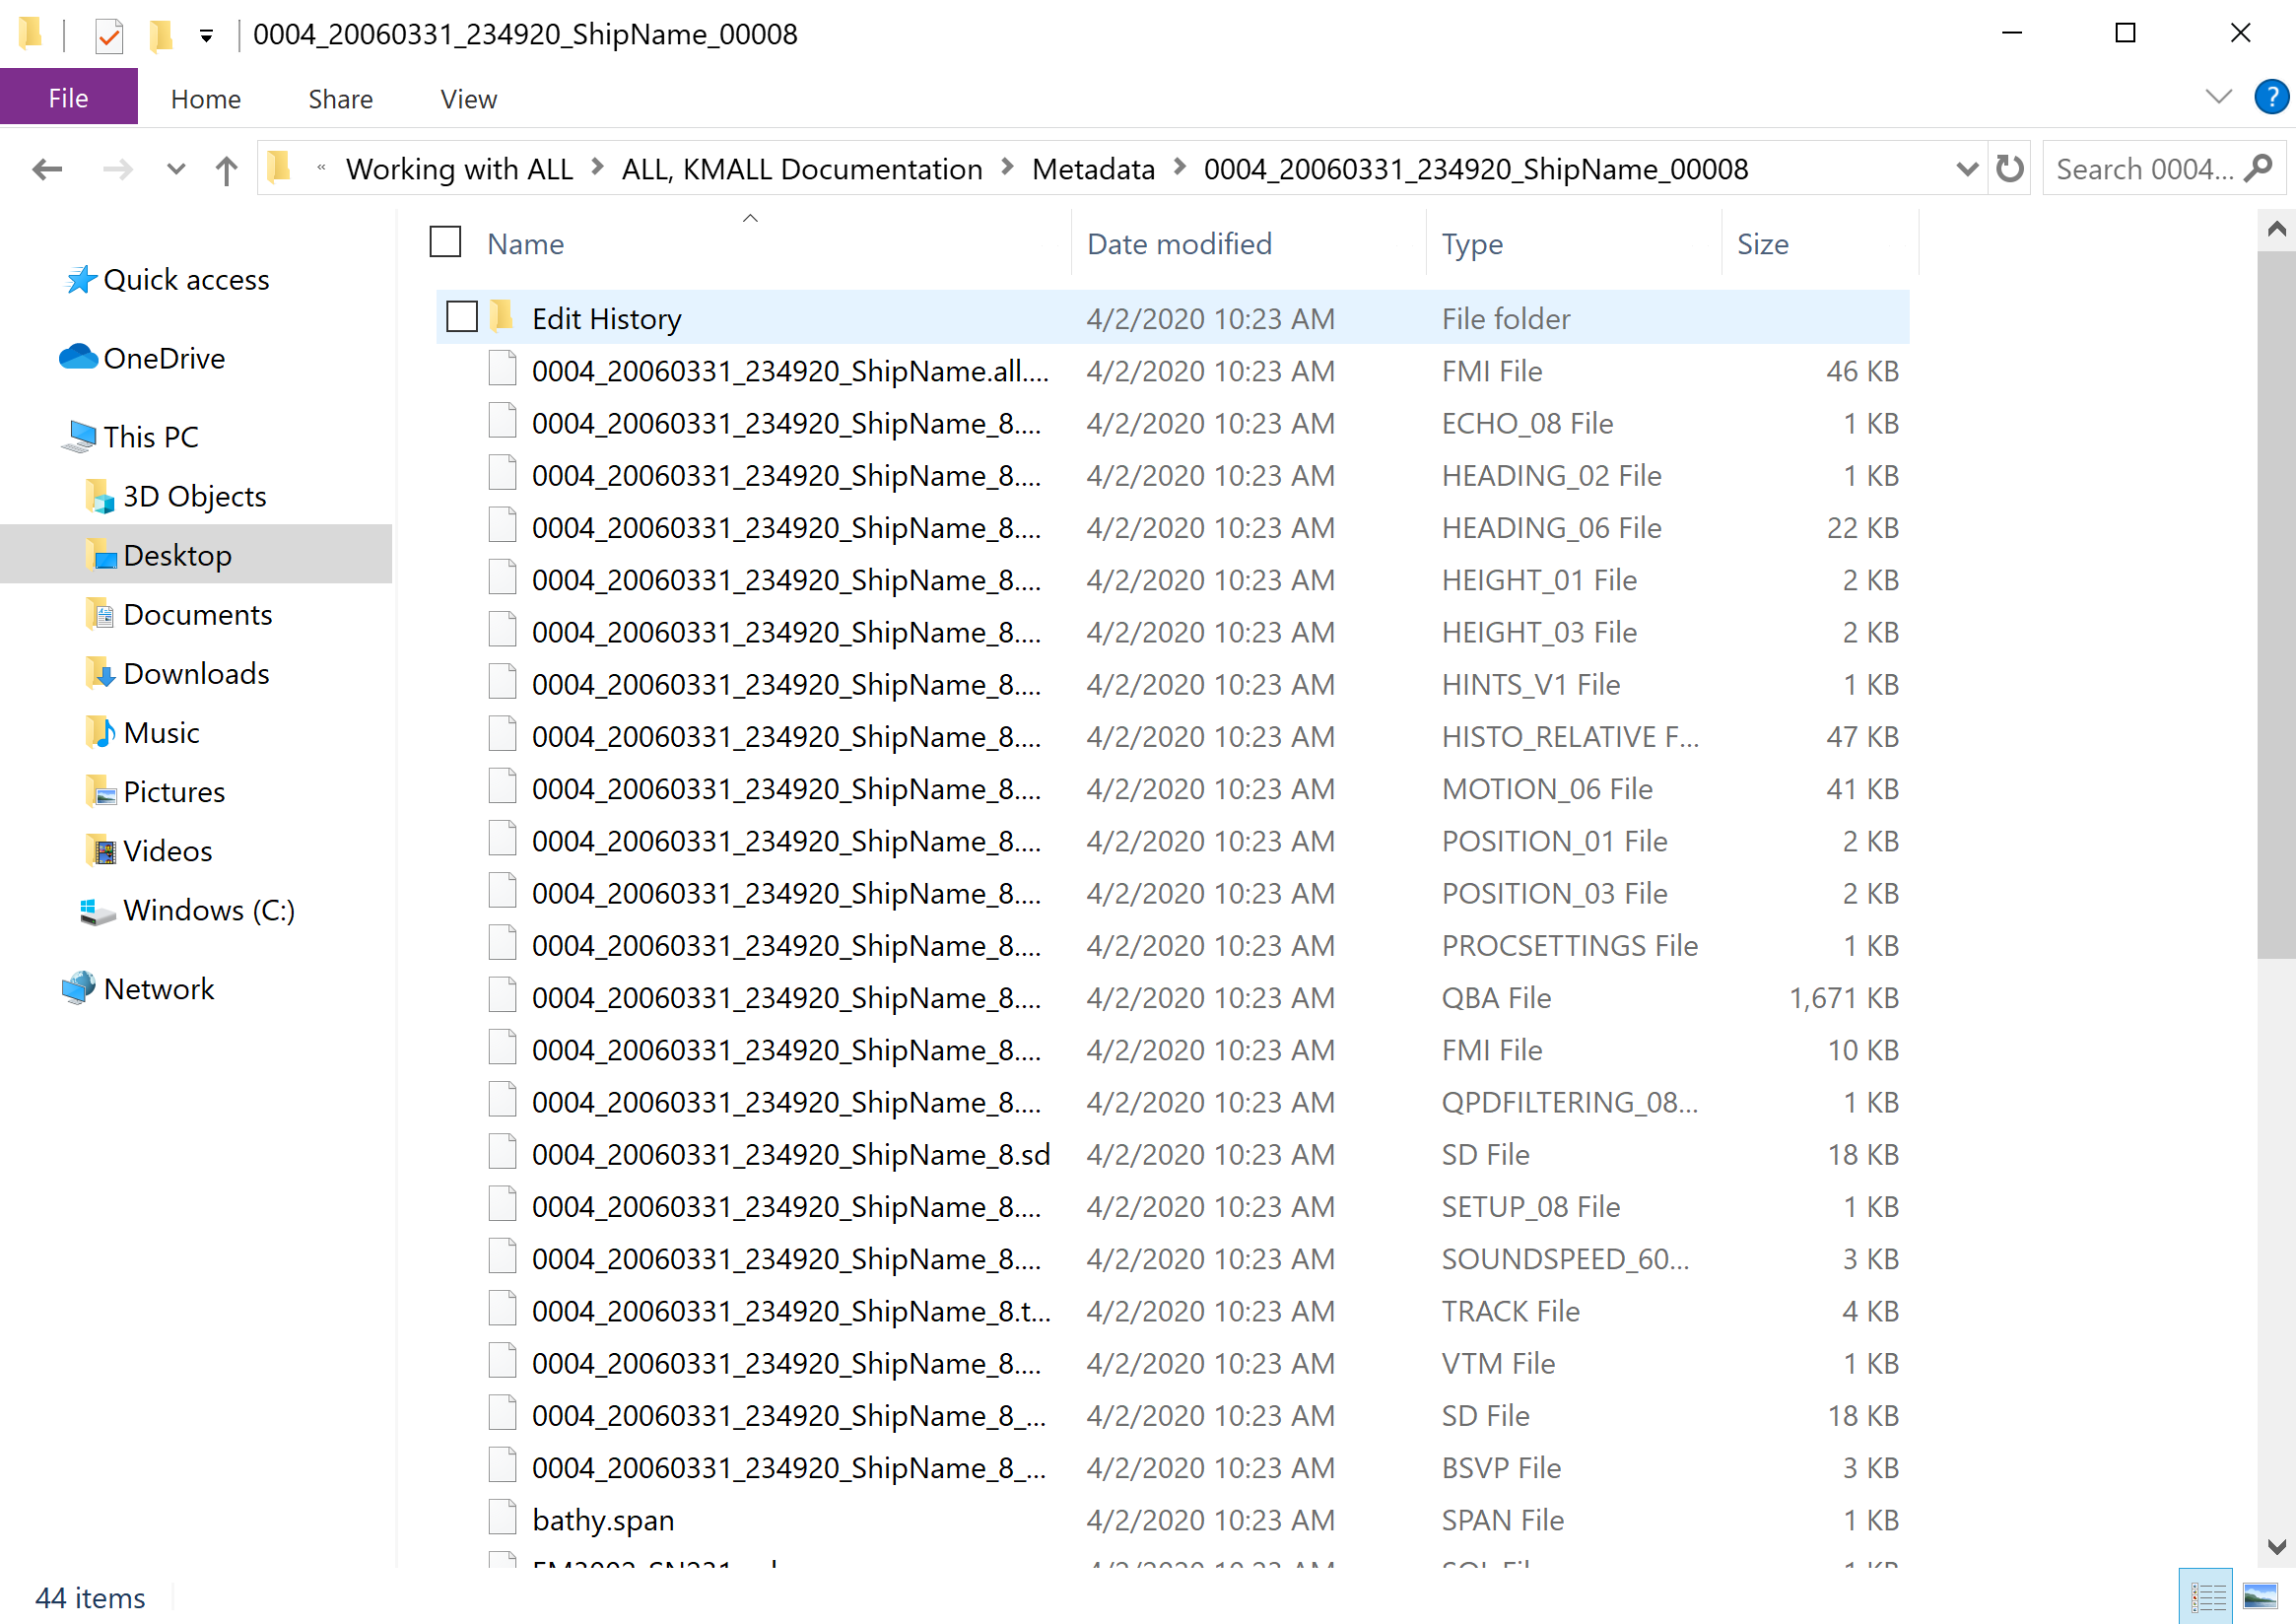This screenshot has width=2296, height=1624.
Task: Open the File menu tab
Action: click(68, 98)
